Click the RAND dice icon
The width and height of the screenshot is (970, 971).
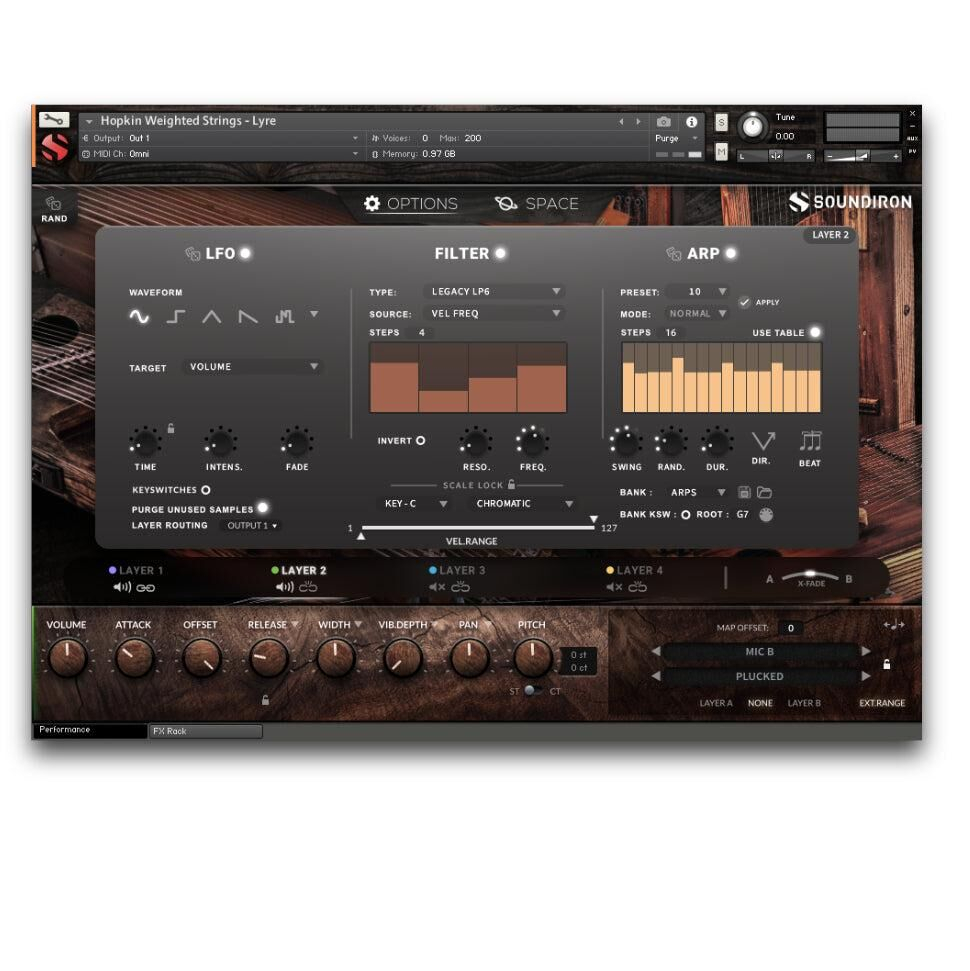point(54,204)
